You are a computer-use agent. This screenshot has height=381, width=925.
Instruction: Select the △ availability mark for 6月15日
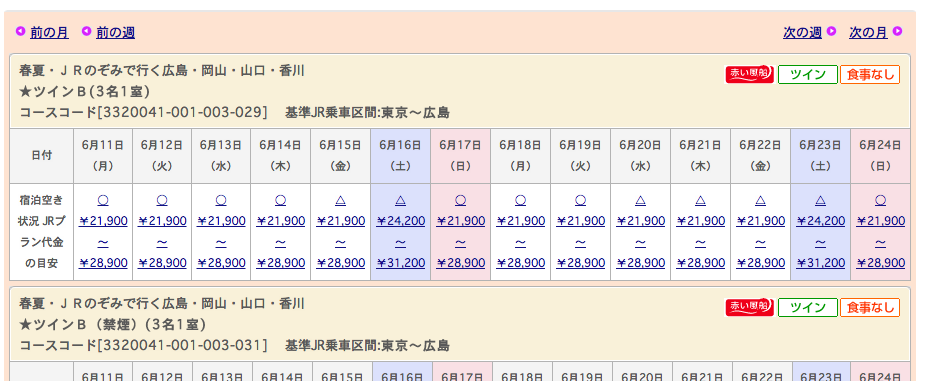point(341,201)
